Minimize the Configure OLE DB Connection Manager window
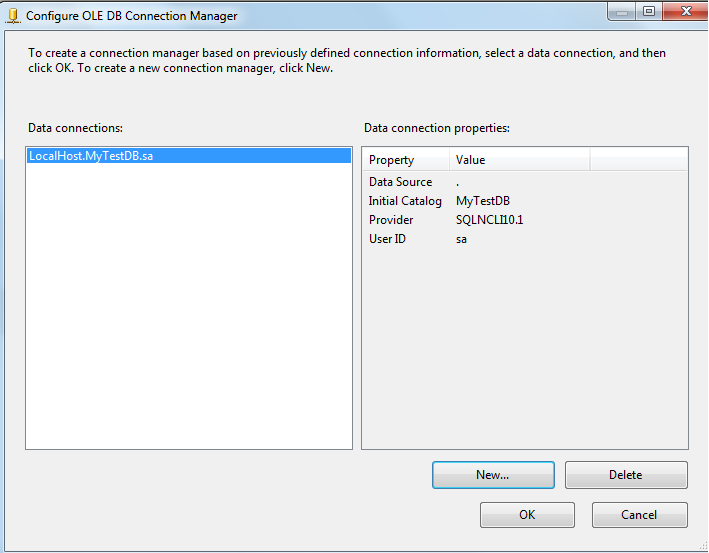The image size is (709, 553). (621, 12)
